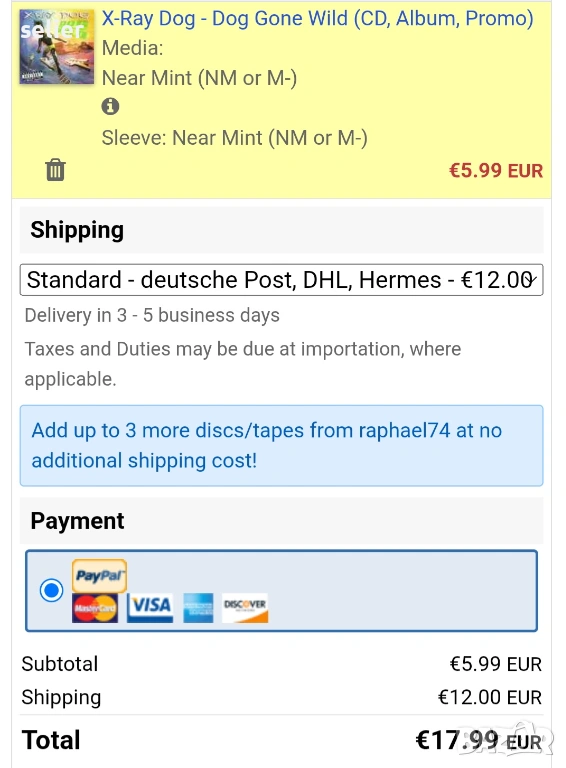Open the Dog Gone Wild album cover thumbnail

pos(57,47)
